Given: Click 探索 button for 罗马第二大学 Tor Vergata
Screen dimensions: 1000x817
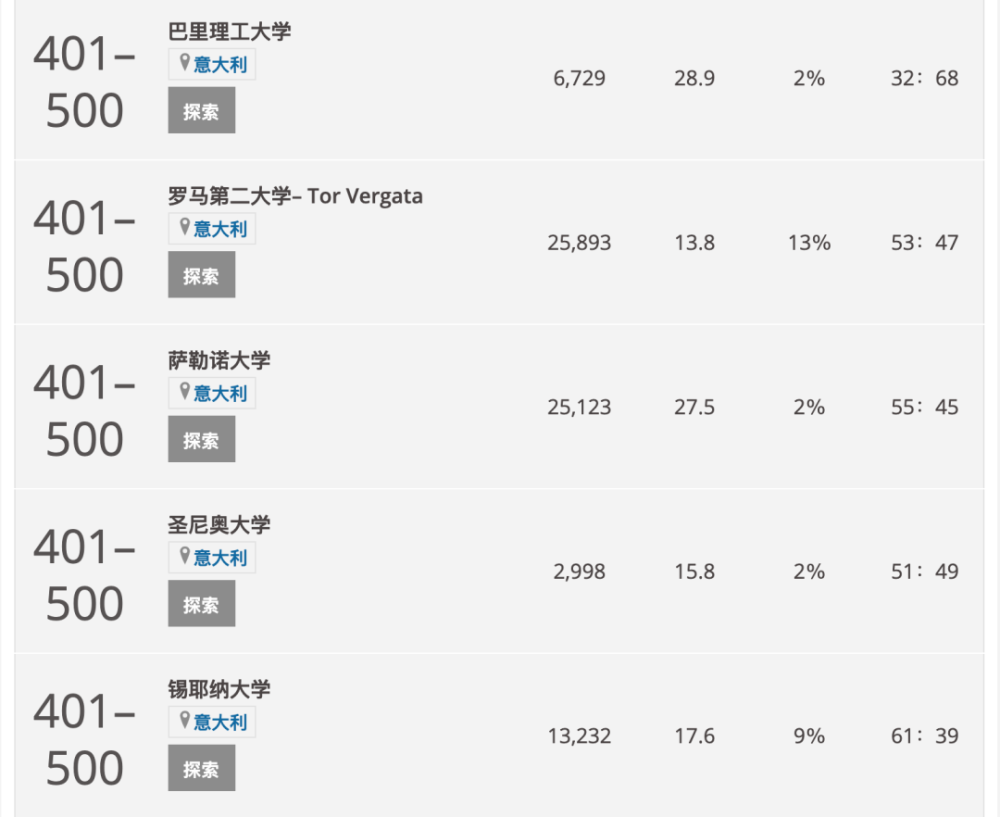Looking at the screenshot, I should [202, 274].
